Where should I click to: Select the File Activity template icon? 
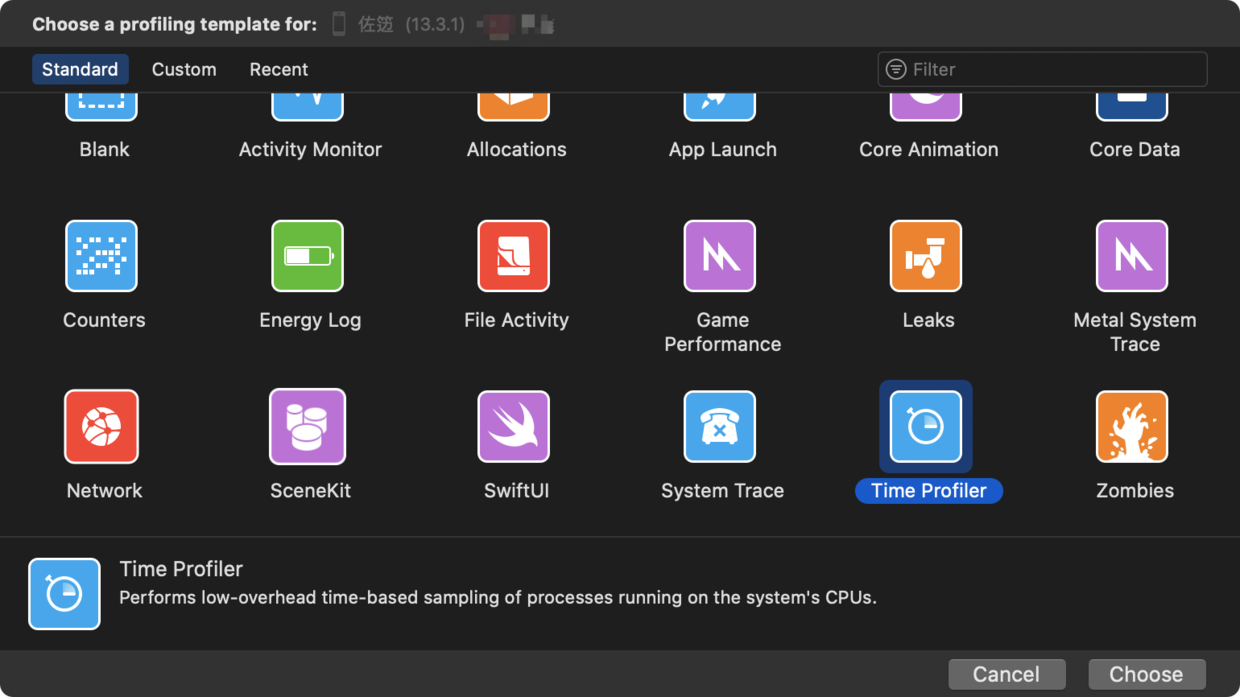click(x=513, y=256)
